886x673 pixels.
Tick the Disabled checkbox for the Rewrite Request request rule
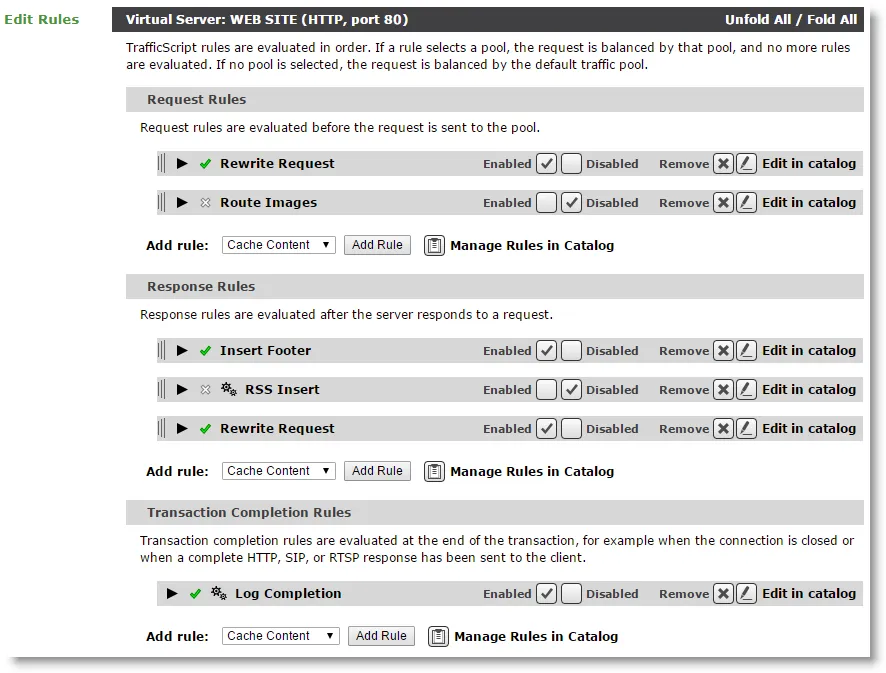(571, 163)
